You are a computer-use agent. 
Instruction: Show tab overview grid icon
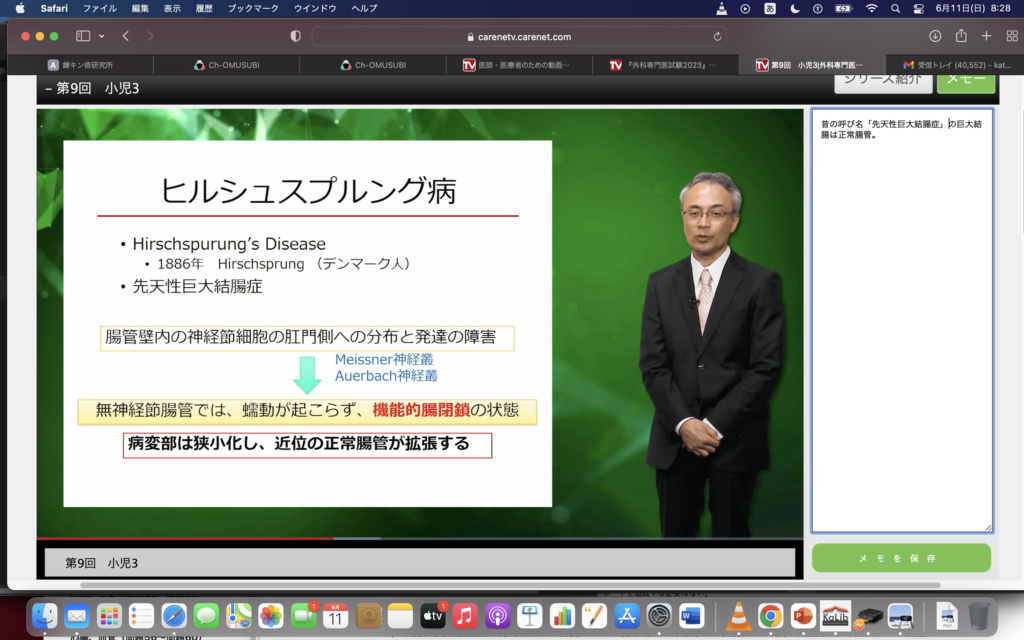[x=1011, y=36]
